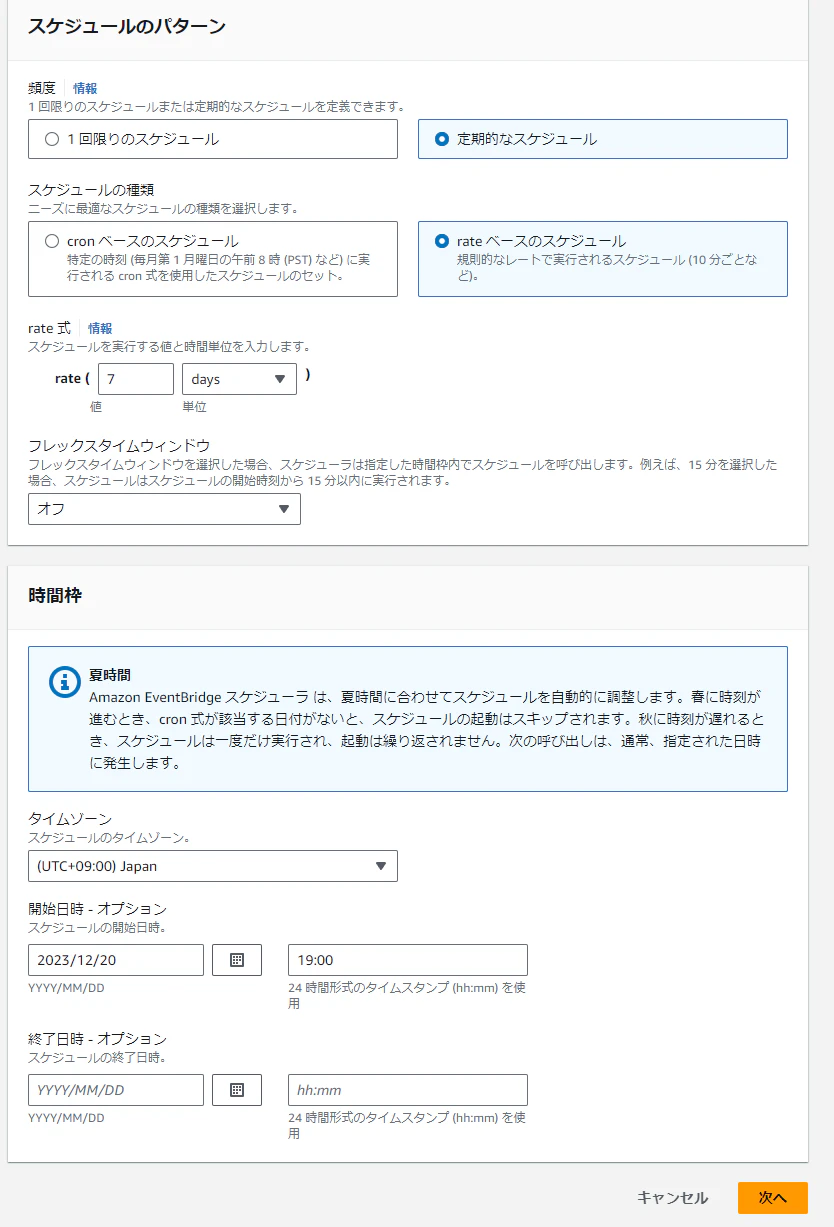
Task: Click the empty end date field
Action: click(x=116, y=1090)
